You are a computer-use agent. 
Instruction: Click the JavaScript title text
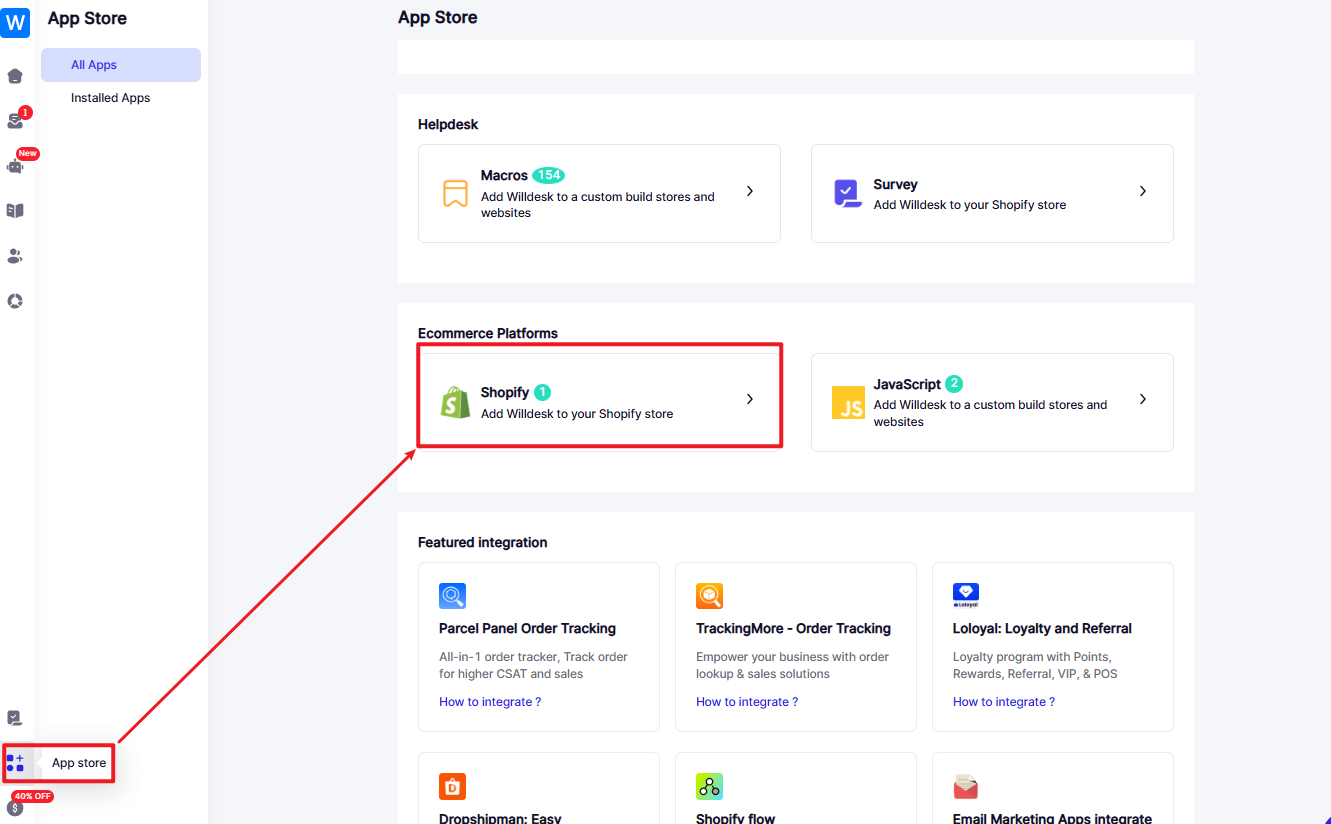[907, 384]
